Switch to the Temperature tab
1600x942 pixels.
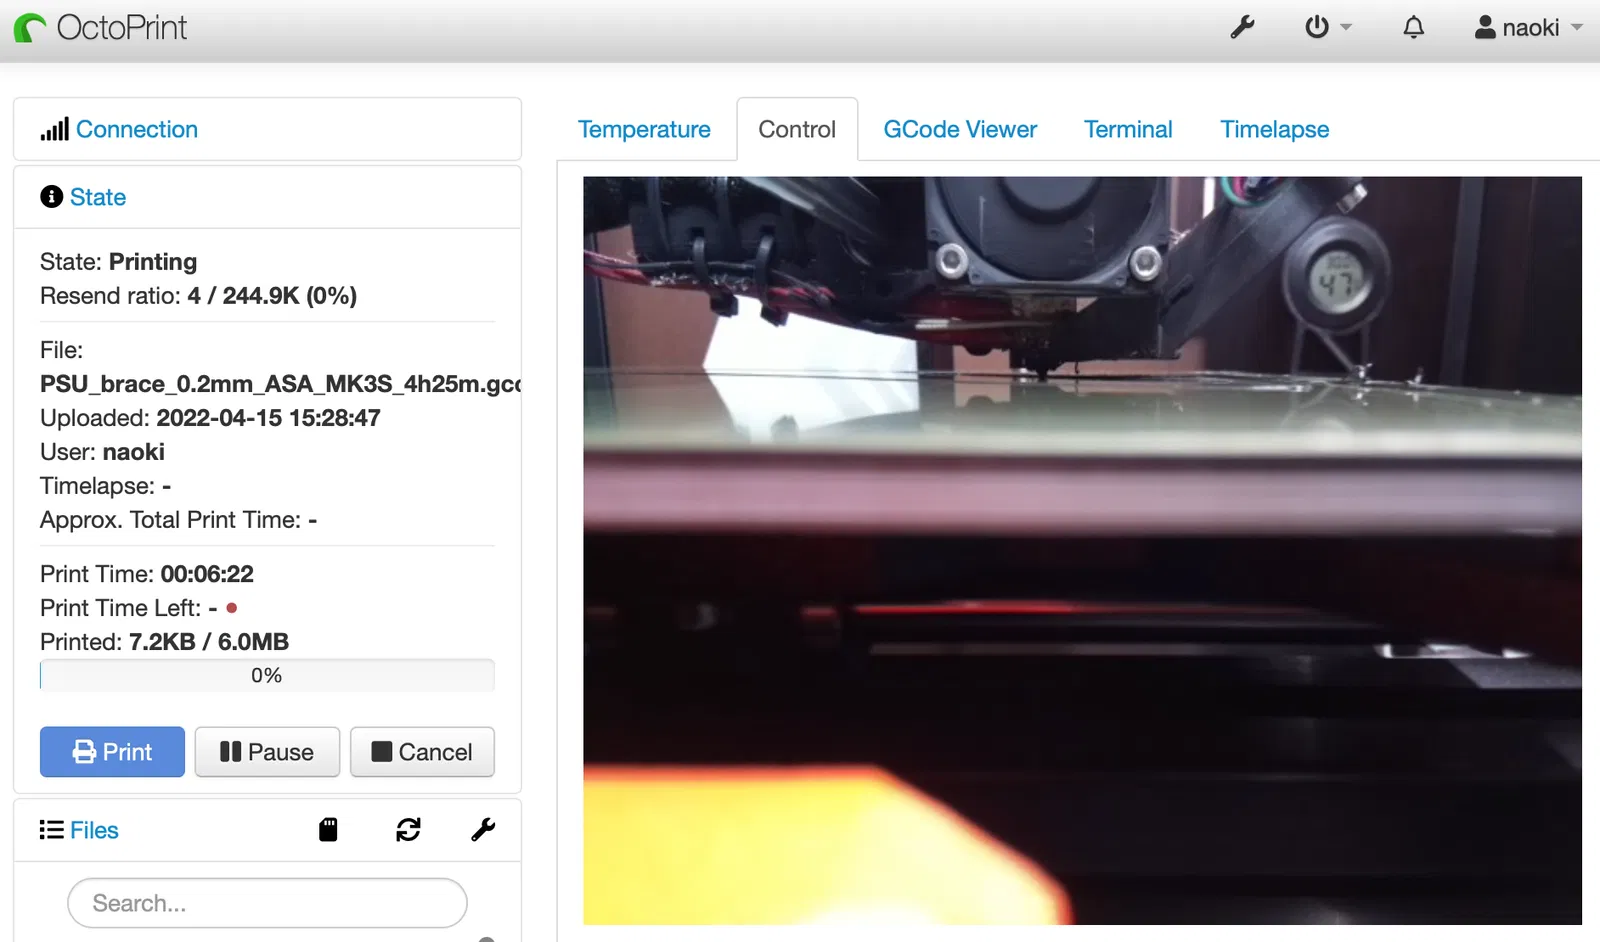(x=644, y=129)
